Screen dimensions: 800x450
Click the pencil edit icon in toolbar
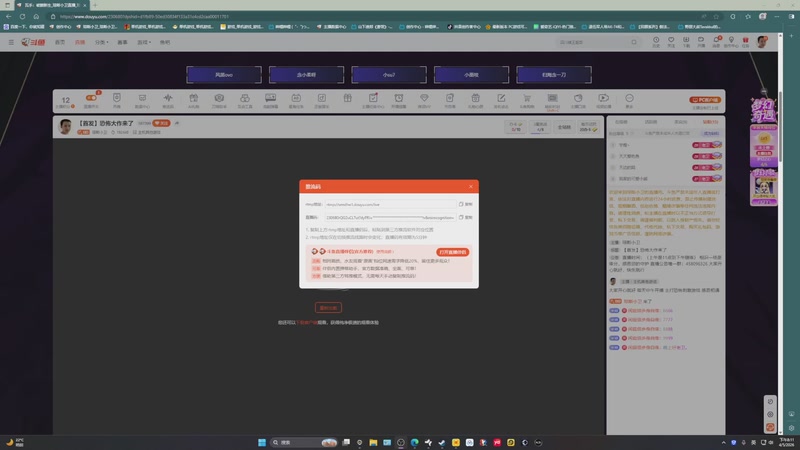coord(501,98)
